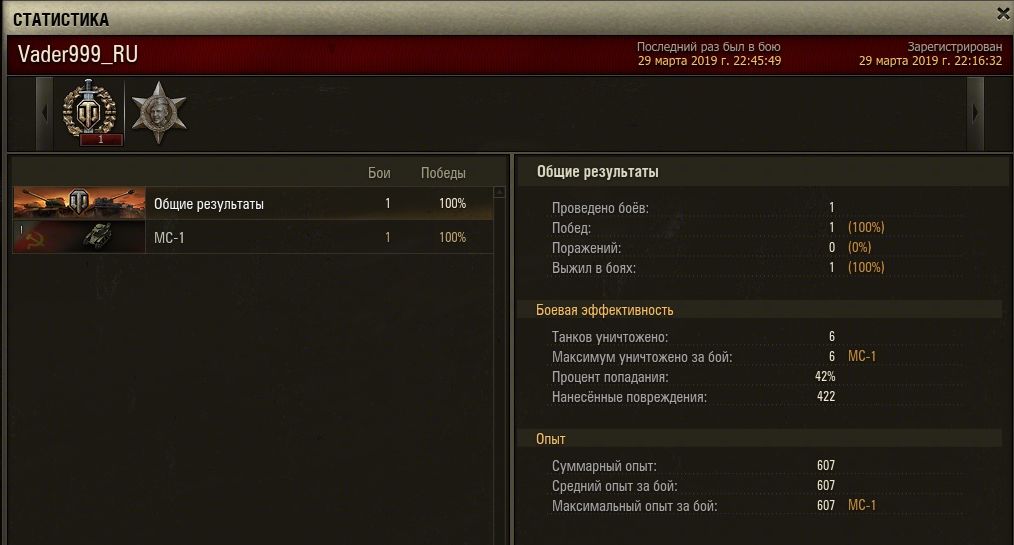Click the Процент попадания 42% value
The height and width of the screenshot is (545, 1014).
825,376
